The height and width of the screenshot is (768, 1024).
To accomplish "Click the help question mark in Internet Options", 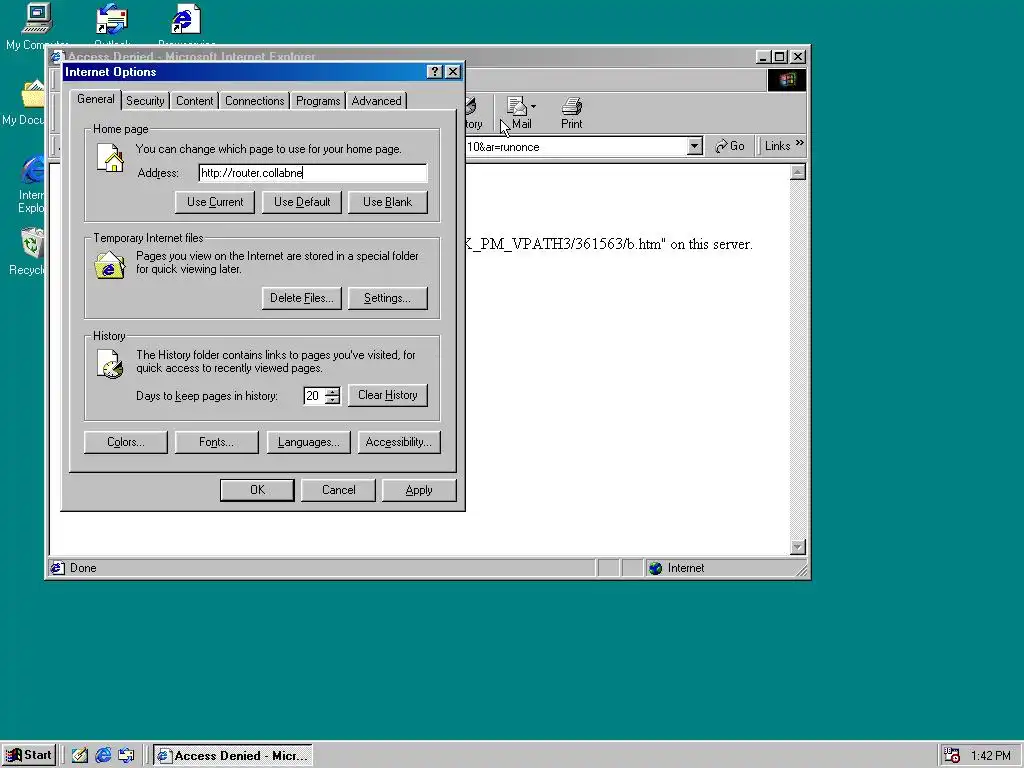I will (434, 72).
